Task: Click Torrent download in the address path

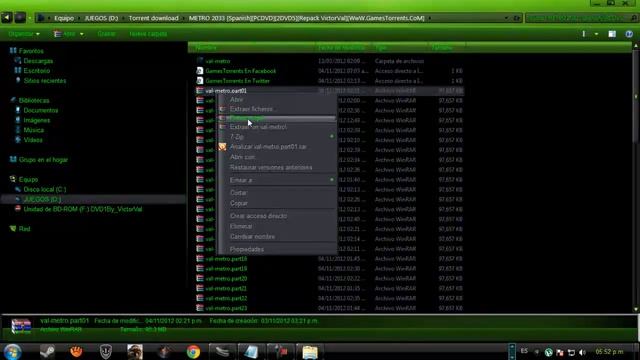Action: [x=153, y=18]
